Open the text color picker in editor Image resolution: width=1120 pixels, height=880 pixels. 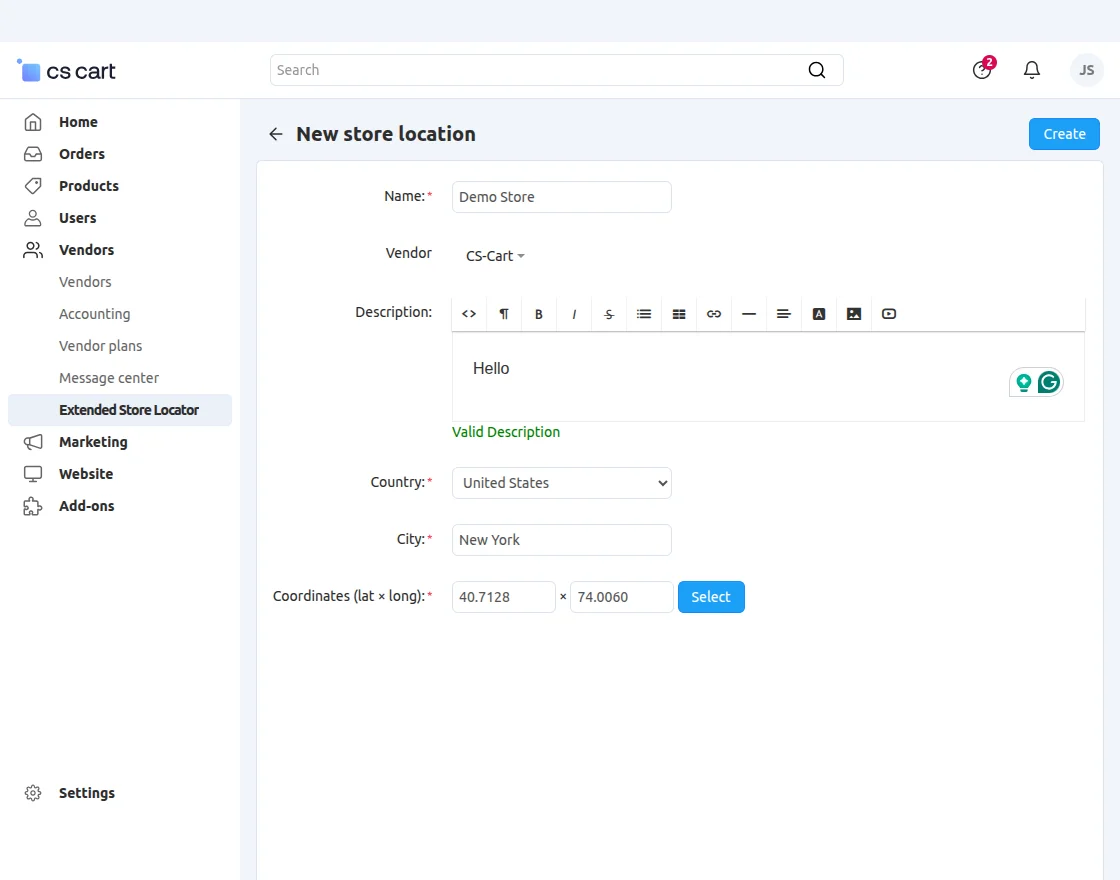[819, 314]
